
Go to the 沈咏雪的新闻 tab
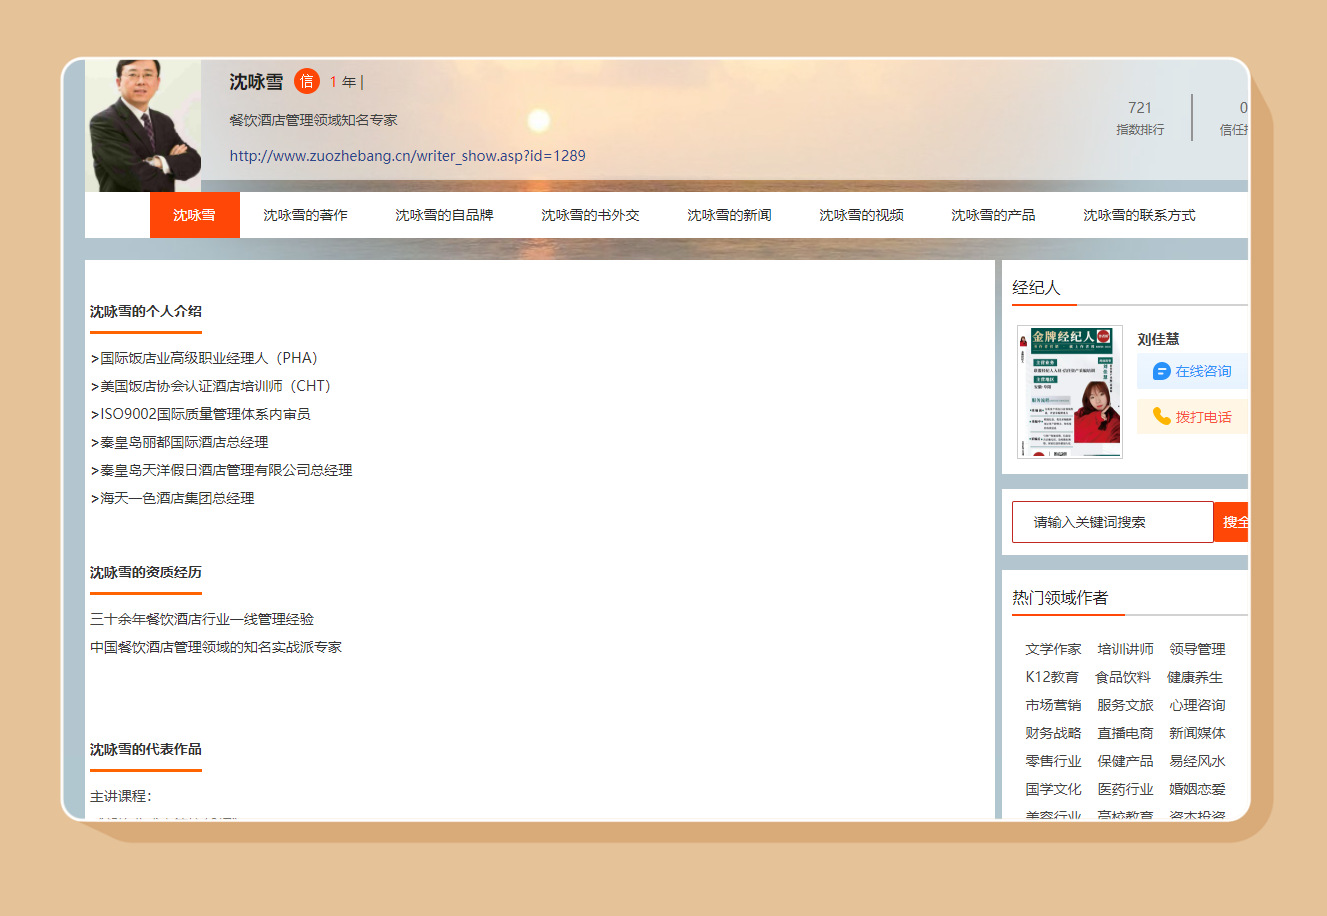pyautogui.click(x=729, y=215)
